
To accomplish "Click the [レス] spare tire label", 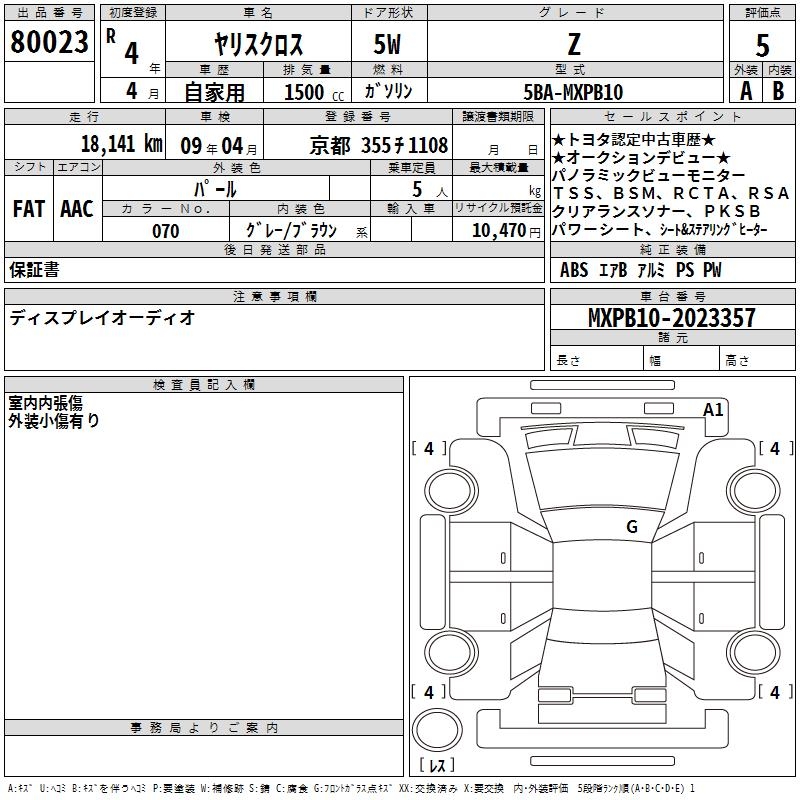I will [x=437, y=765].
